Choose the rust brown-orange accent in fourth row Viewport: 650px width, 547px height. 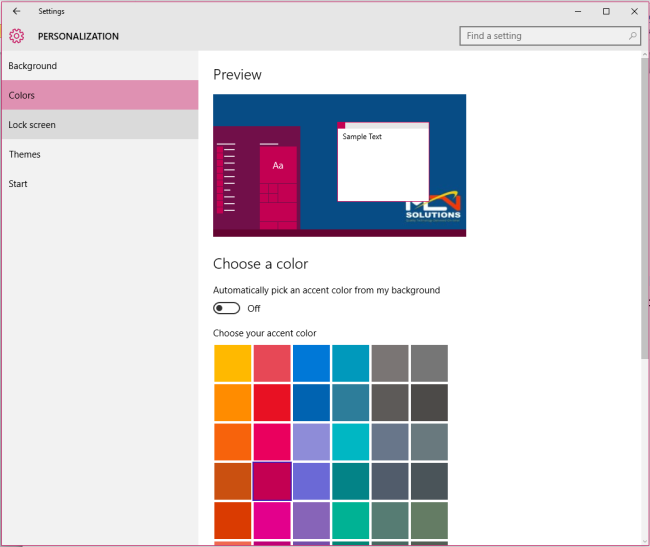click(x=233, y=481)
